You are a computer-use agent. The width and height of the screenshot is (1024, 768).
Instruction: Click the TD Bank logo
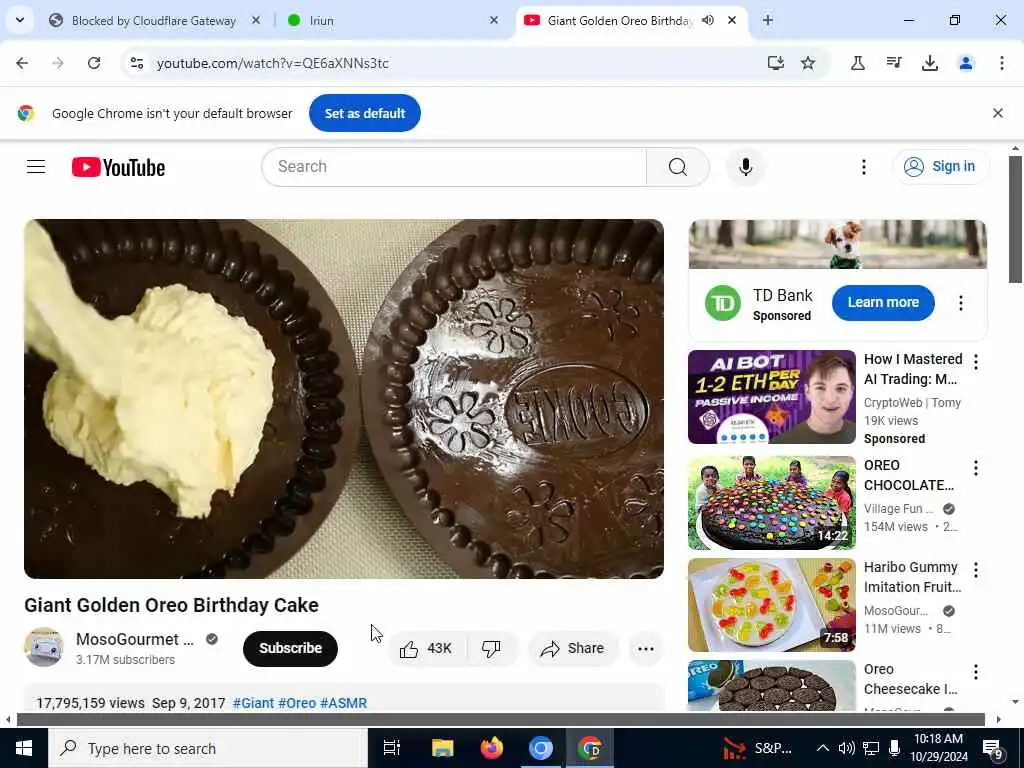722,304
